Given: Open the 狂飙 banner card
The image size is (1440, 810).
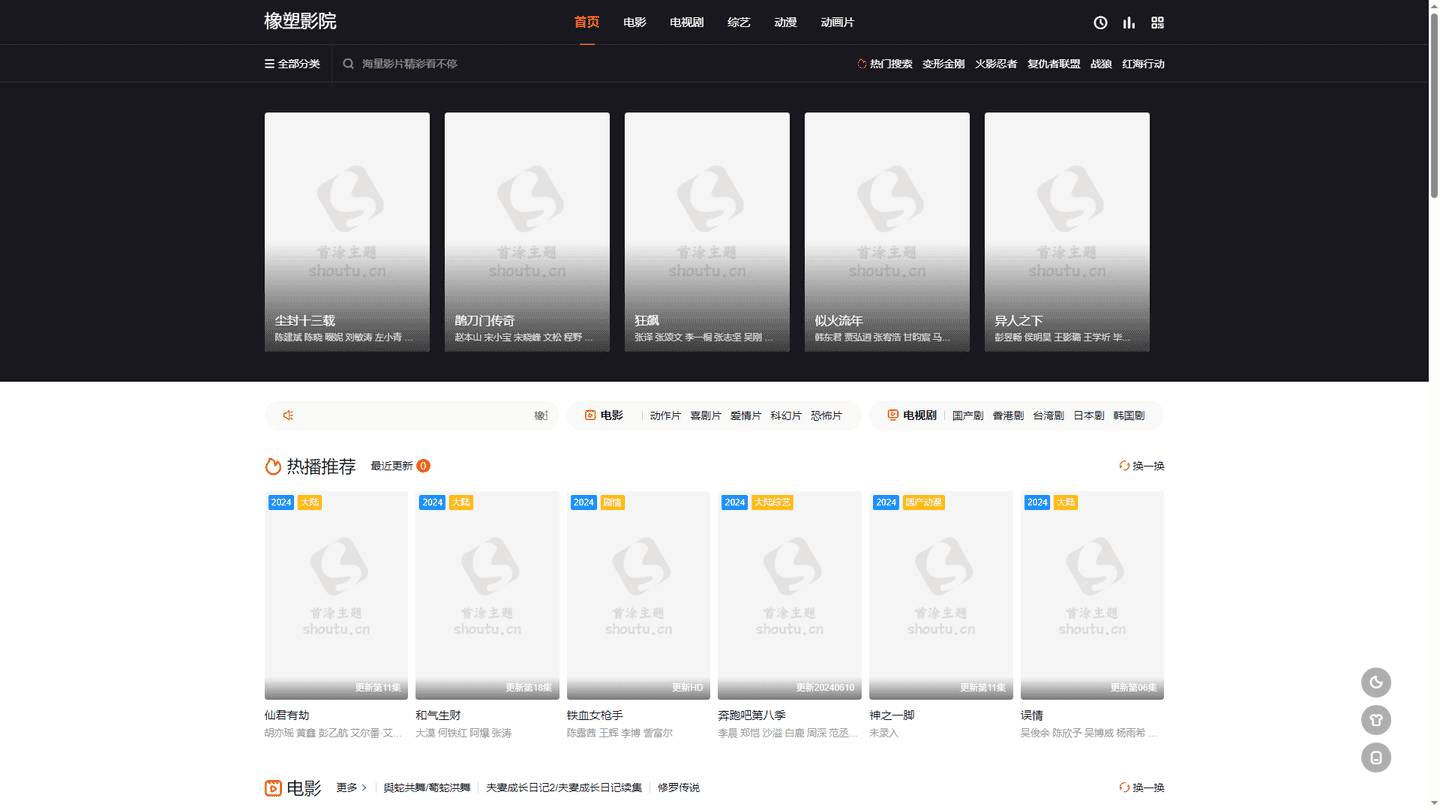Looking at the screenshot, I should pyautogui.click(x=707, y=232).
